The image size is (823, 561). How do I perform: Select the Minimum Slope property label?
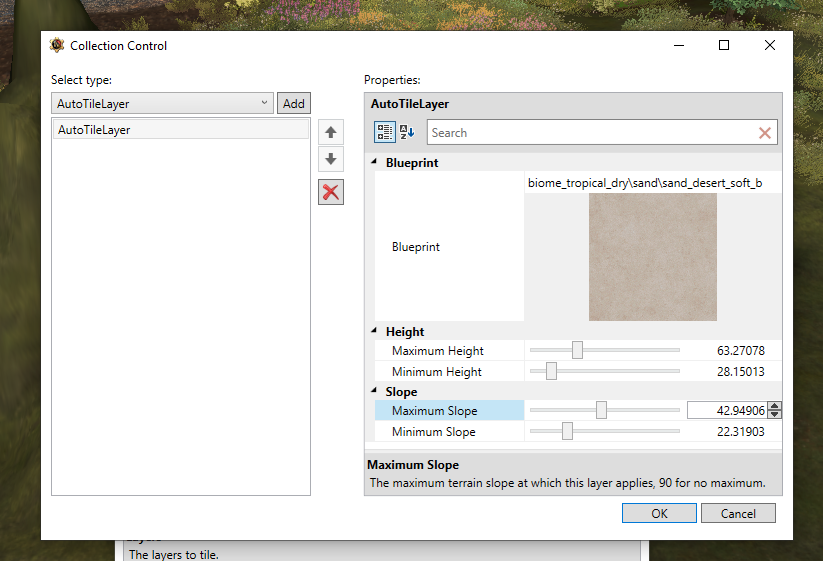434,432
